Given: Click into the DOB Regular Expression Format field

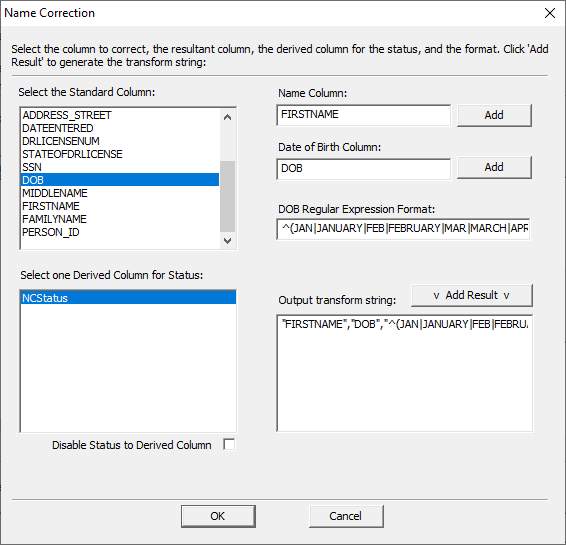Looking at the screenshot, I should pyautogui.click(x=403, y=228).
